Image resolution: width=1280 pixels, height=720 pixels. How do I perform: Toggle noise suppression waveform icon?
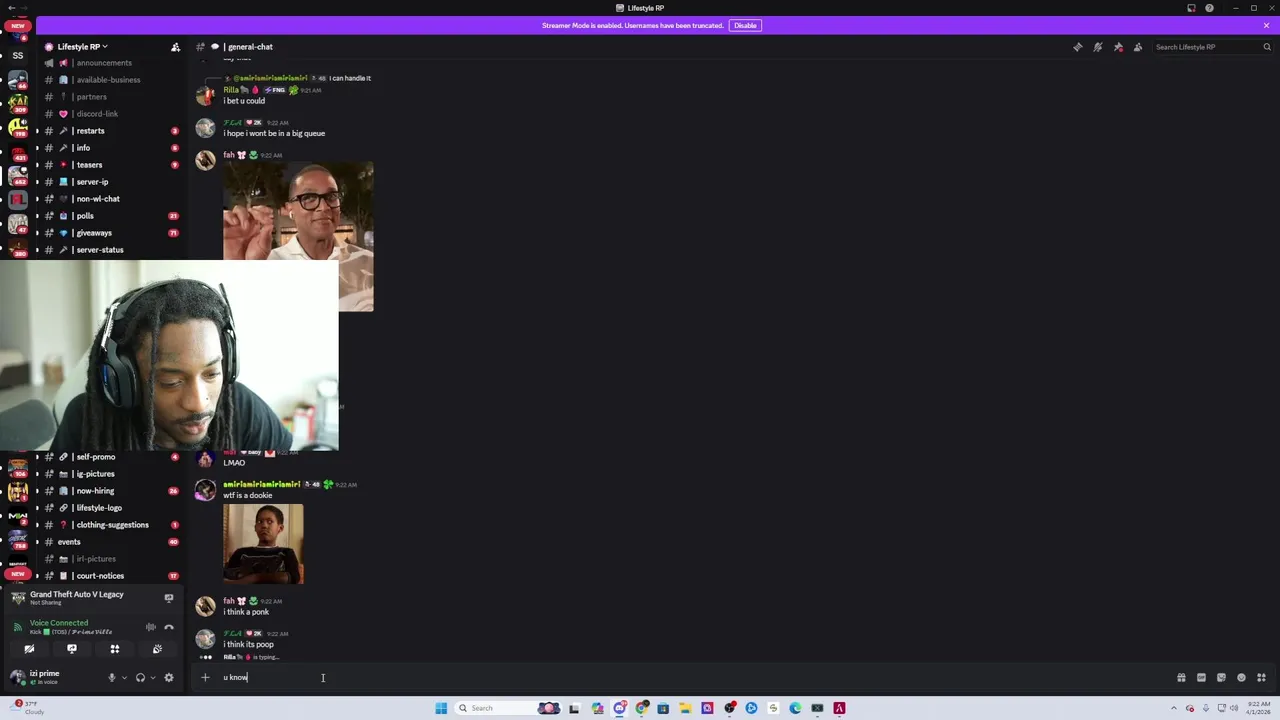click(x=151, y=627)
